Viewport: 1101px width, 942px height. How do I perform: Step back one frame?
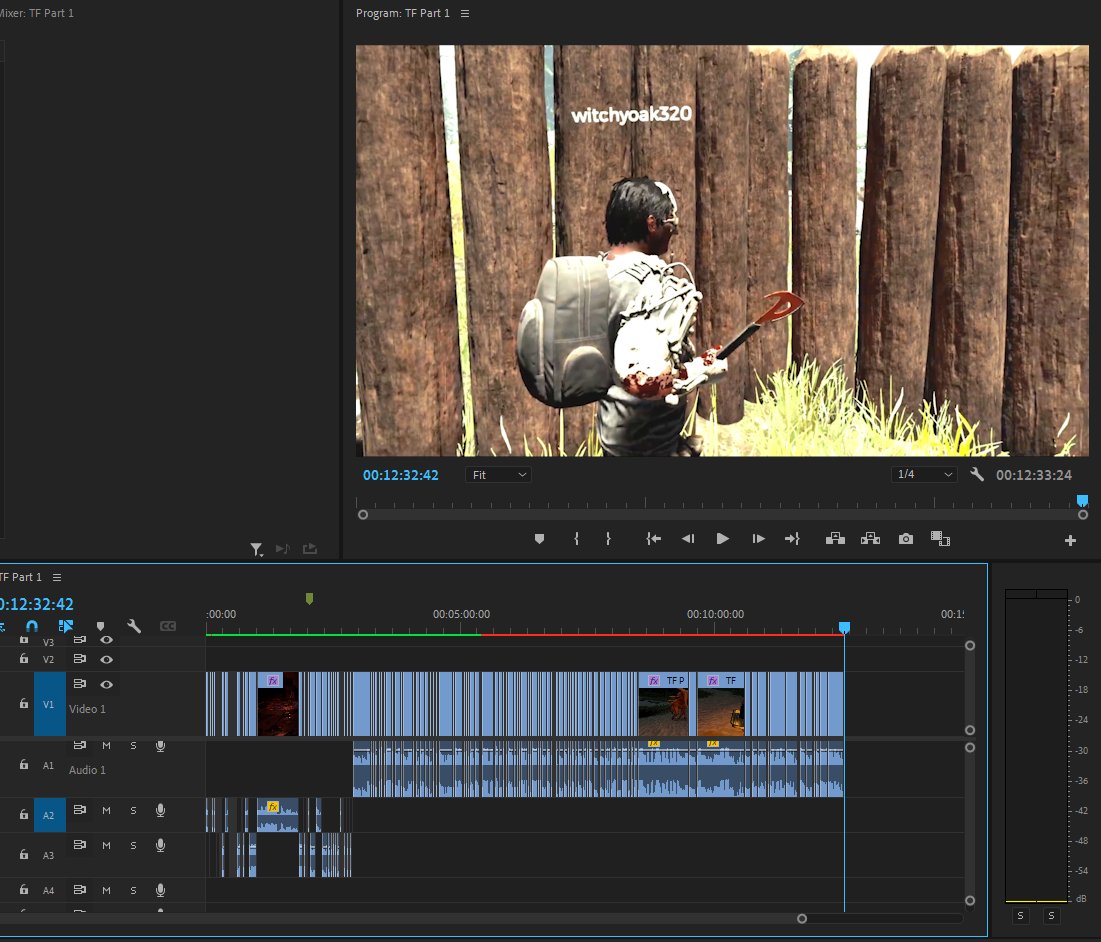(687, 539)
